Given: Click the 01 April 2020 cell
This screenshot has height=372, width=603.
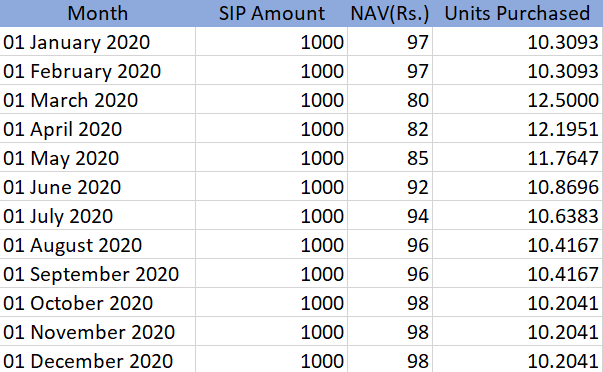Looking at the screenshot, I should click(97, 128).
